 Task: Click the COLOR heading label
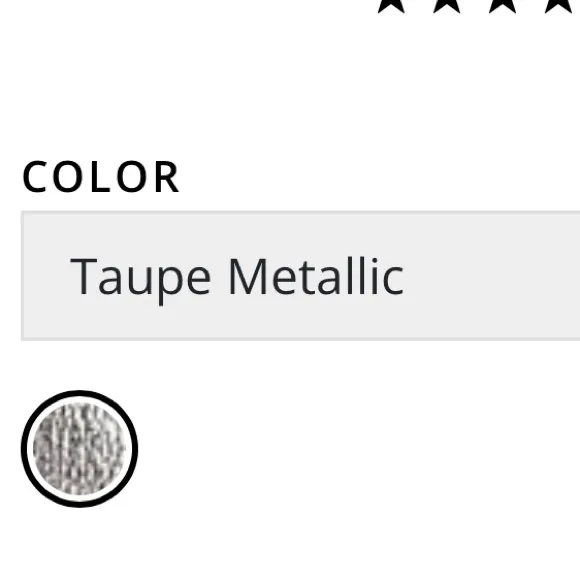tap(101, 177)
